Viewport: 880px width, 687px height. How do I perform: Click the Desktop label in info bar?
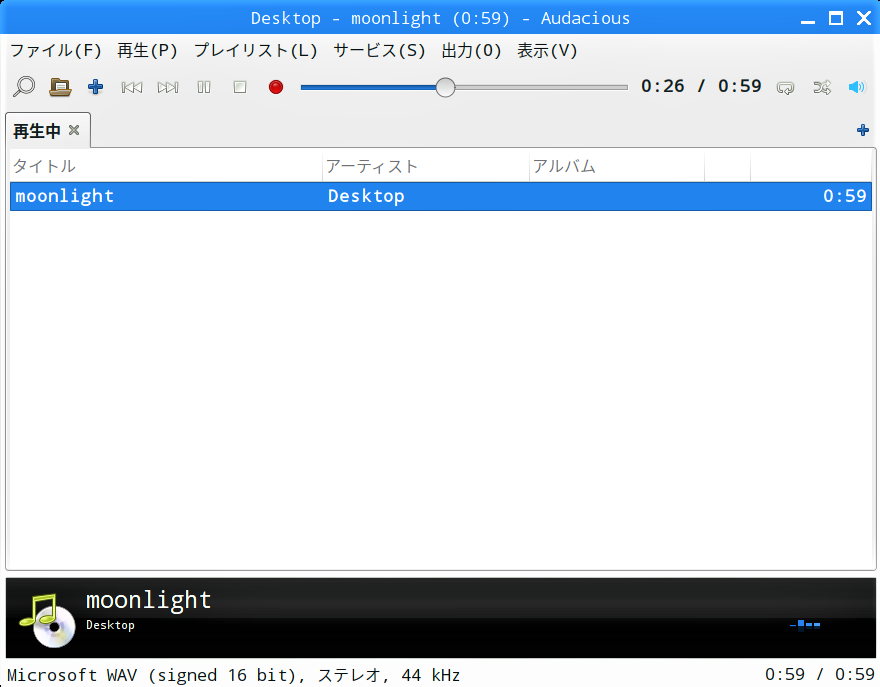click(110, 625)
